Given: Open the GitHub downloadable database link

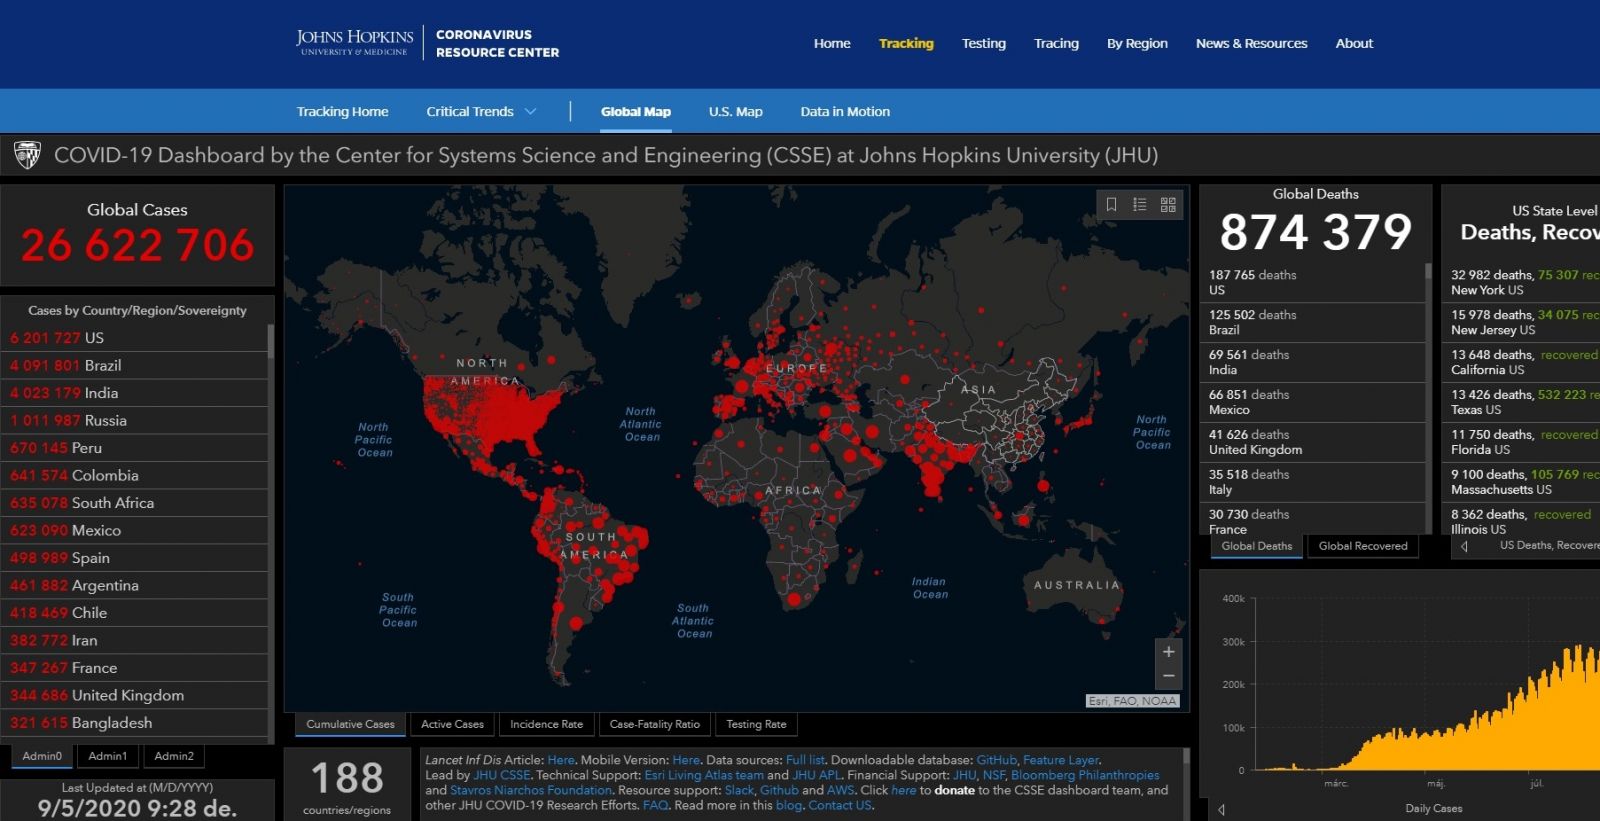Looking at the screenshot, I should pyautogui.click(x=996, y=760).
